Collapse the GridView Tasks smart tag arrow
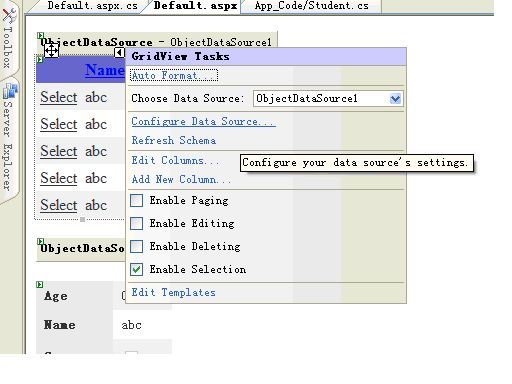 [119, 53]
